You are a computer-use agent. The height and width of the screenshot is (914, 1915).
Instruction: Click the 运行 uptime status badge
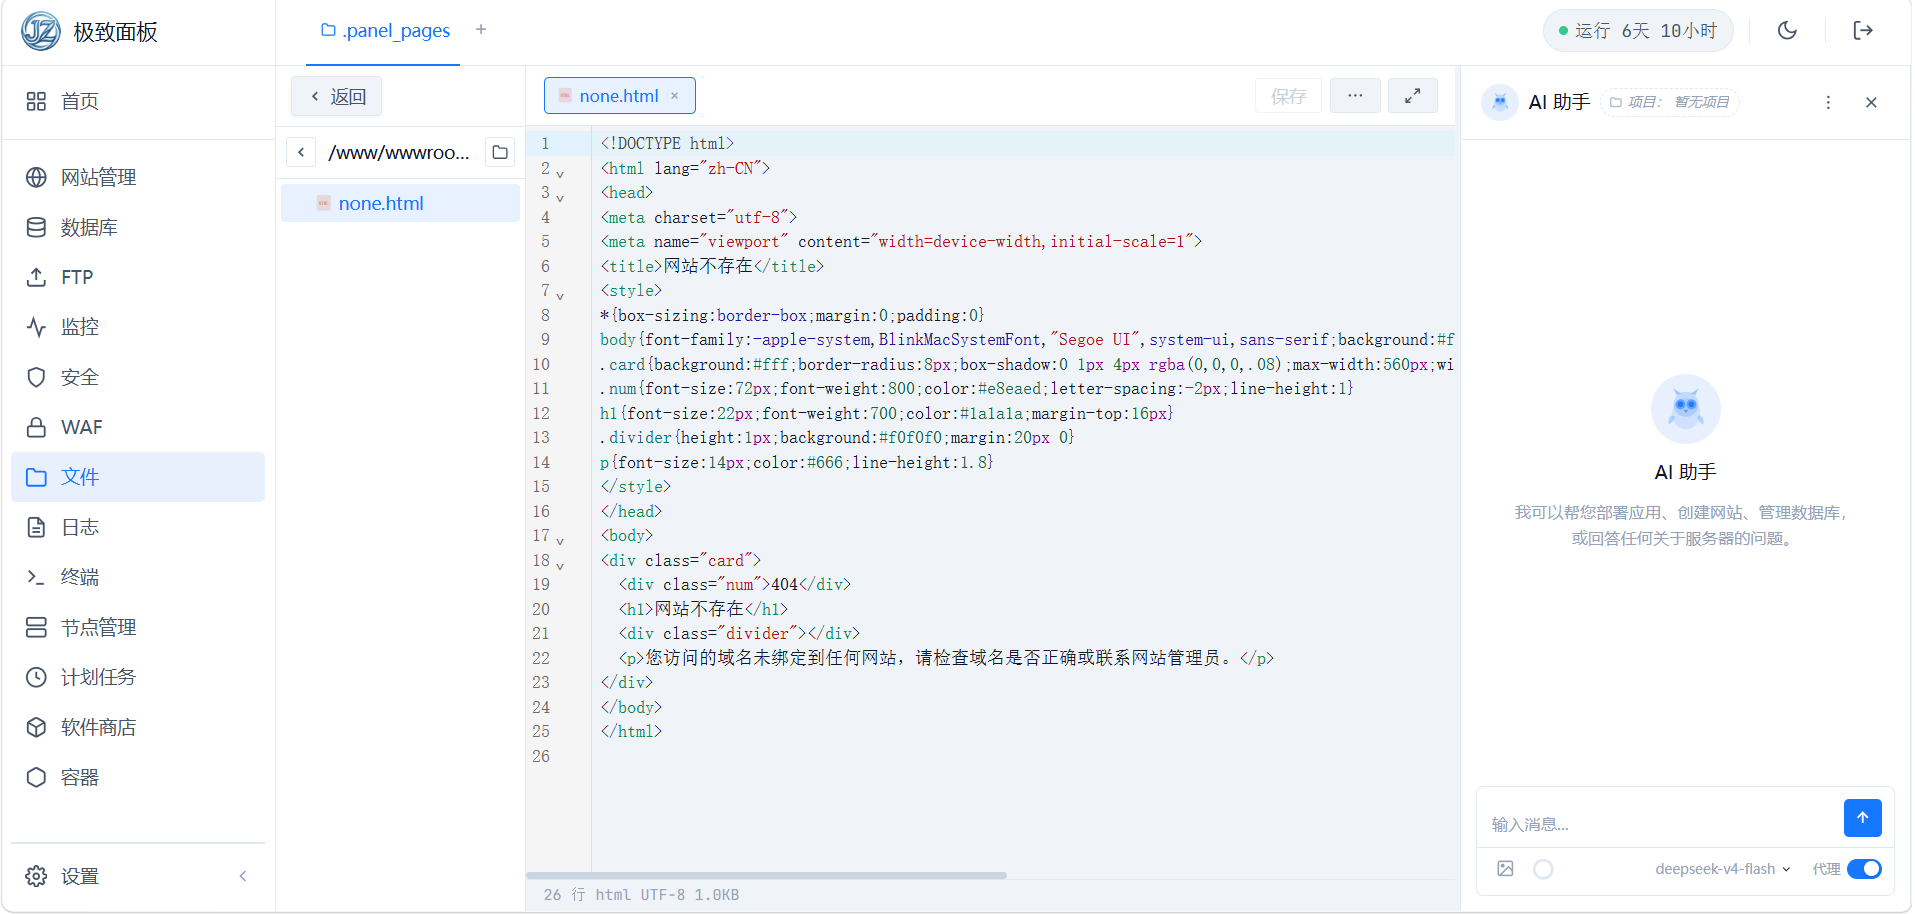point(1637,31)
